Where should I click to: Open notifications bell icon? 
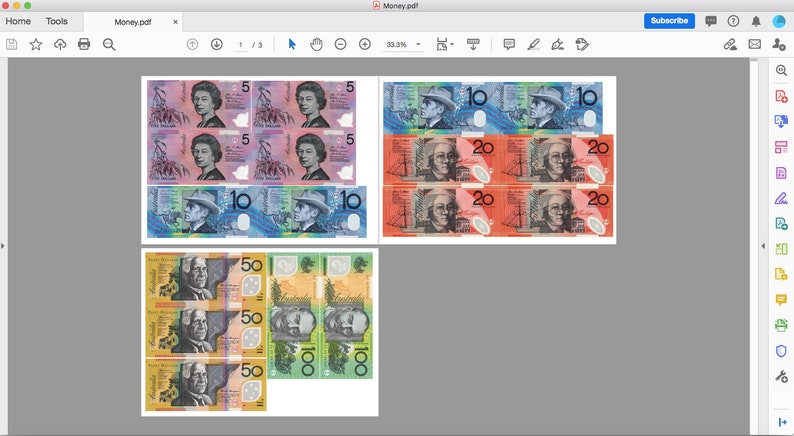pos(756,21)
